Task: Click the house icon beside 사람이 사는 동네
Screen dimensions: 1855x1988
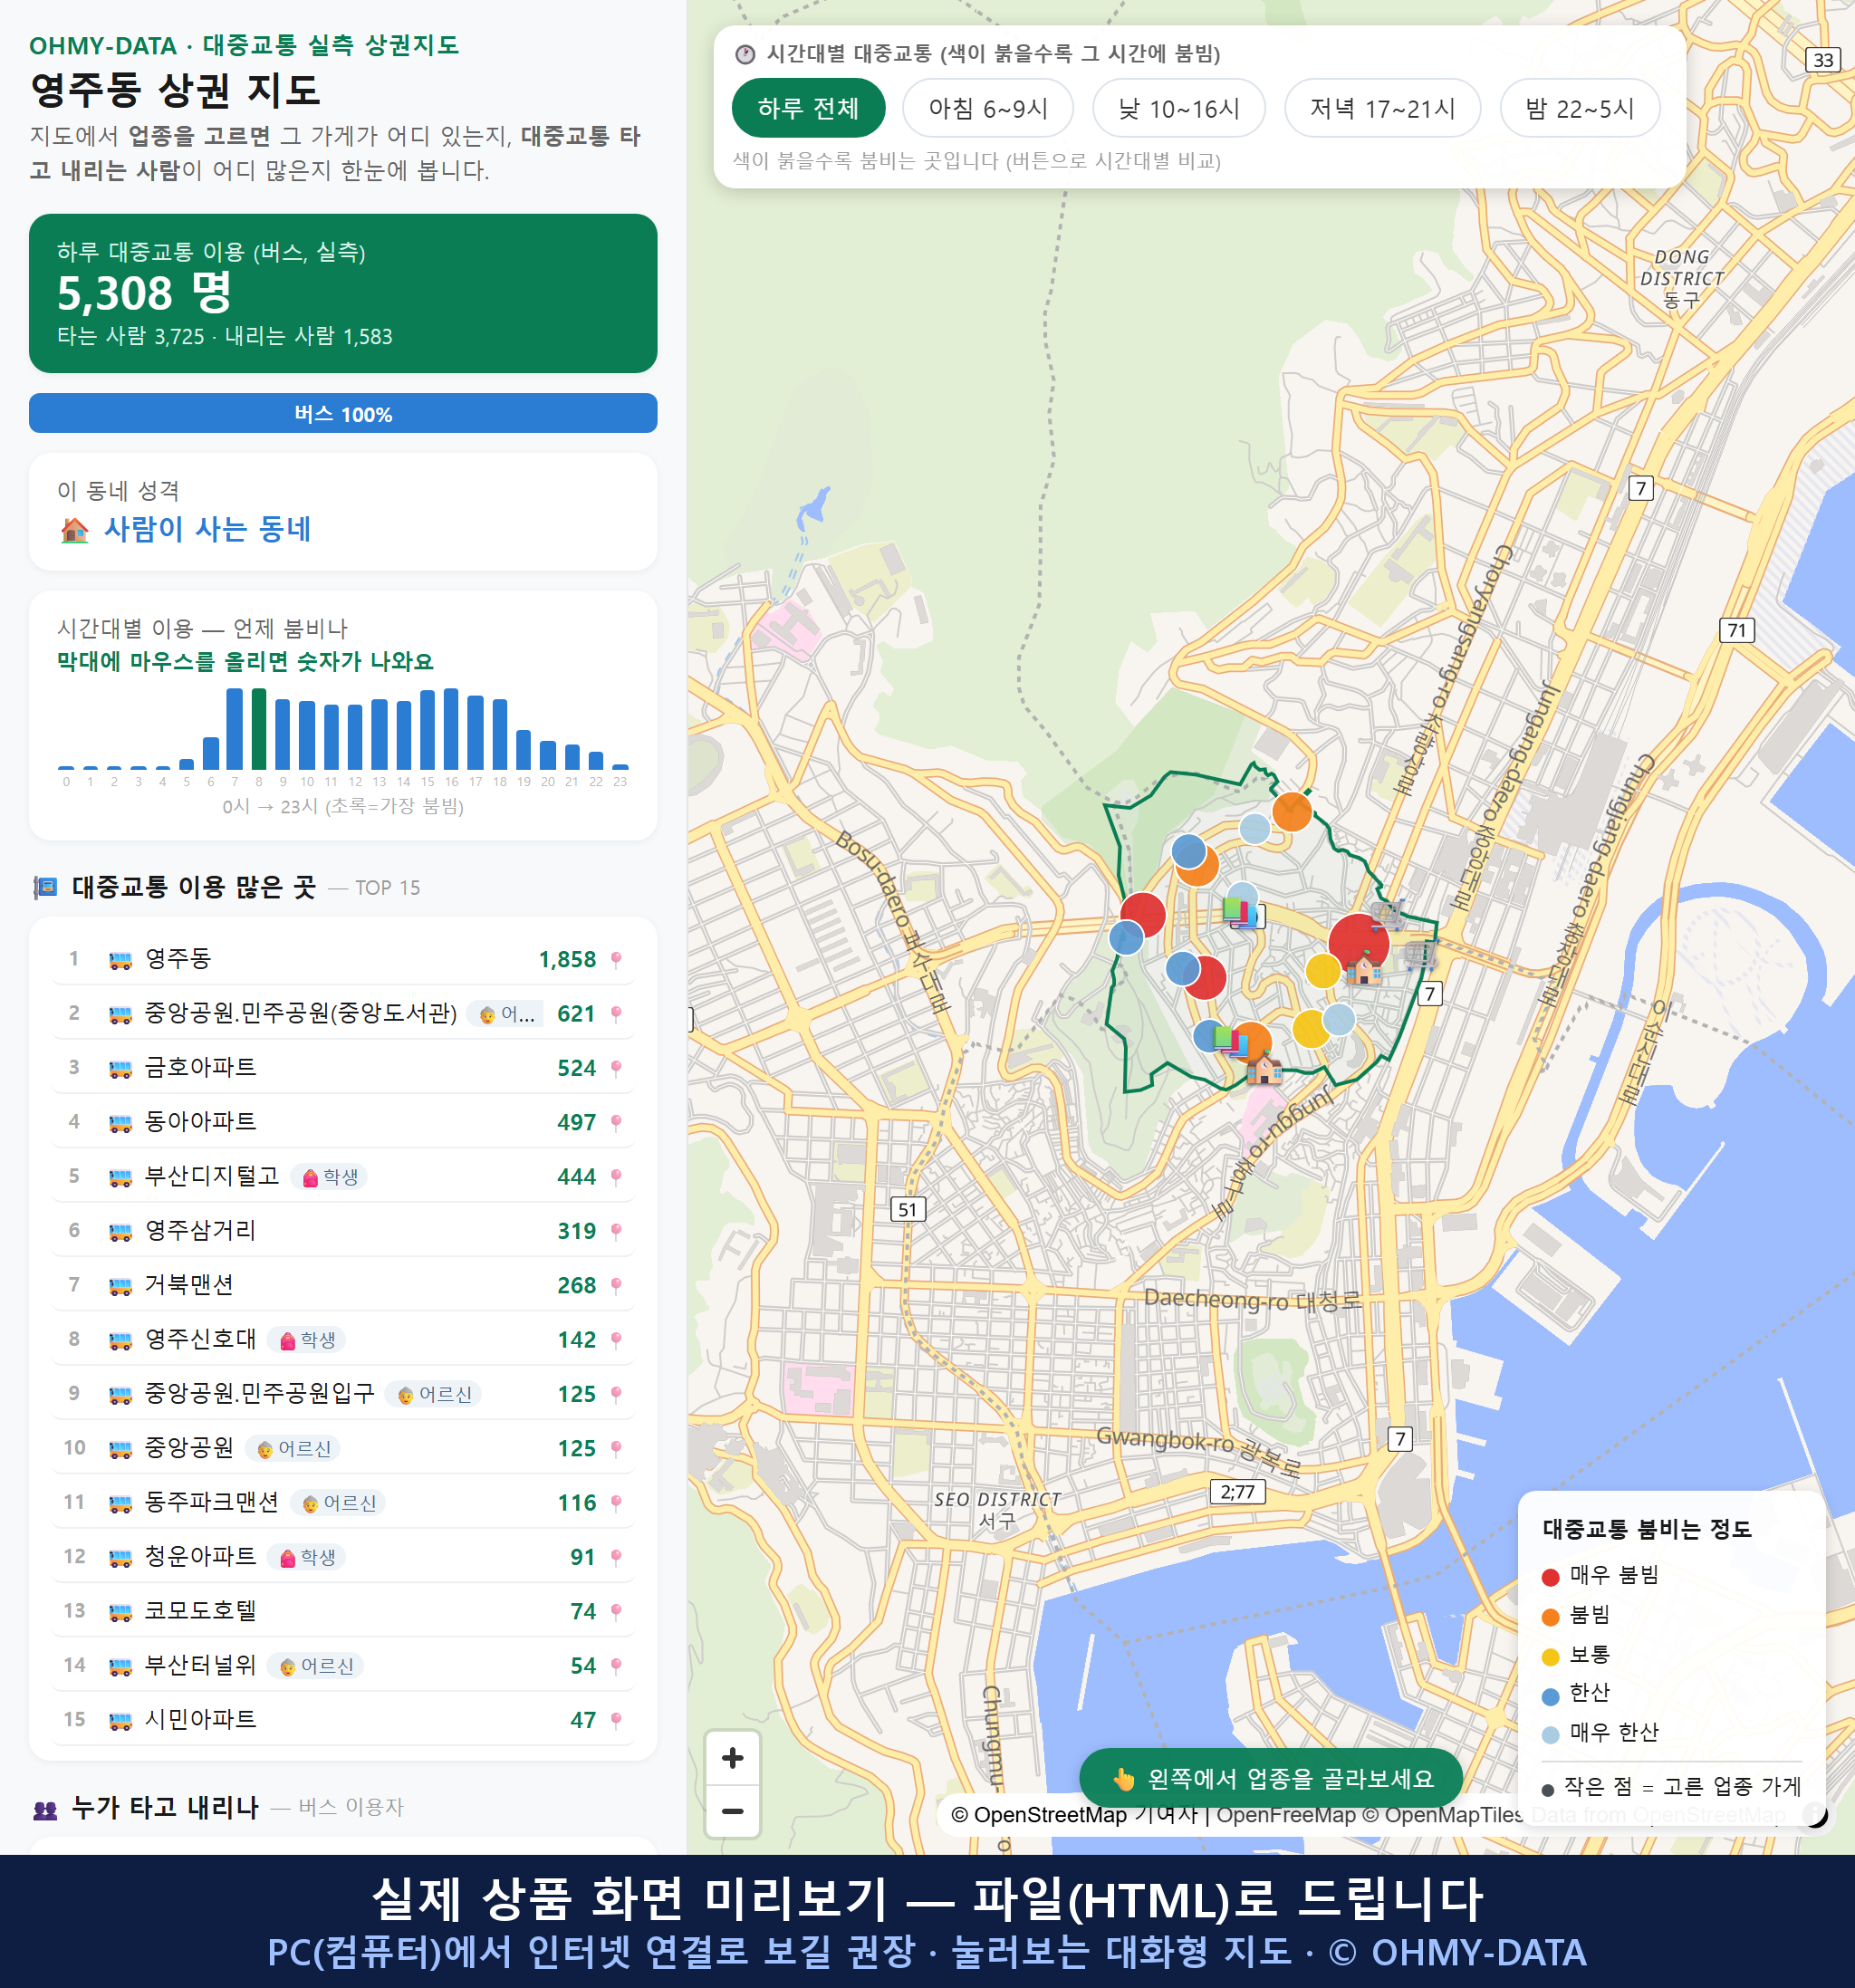Action: click(x=74, y=530)
